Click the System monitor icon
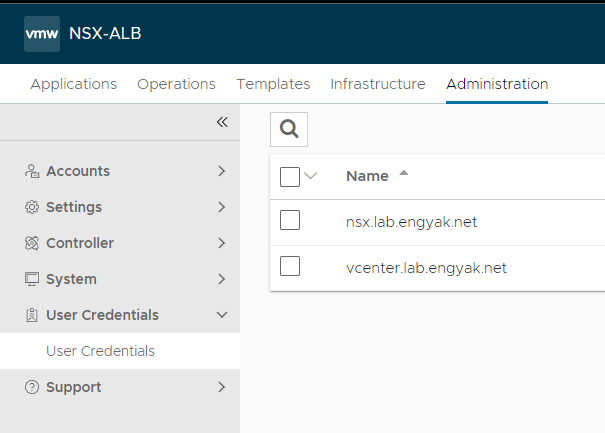Viewport: 605px width, 433px height. pos(32,279)
